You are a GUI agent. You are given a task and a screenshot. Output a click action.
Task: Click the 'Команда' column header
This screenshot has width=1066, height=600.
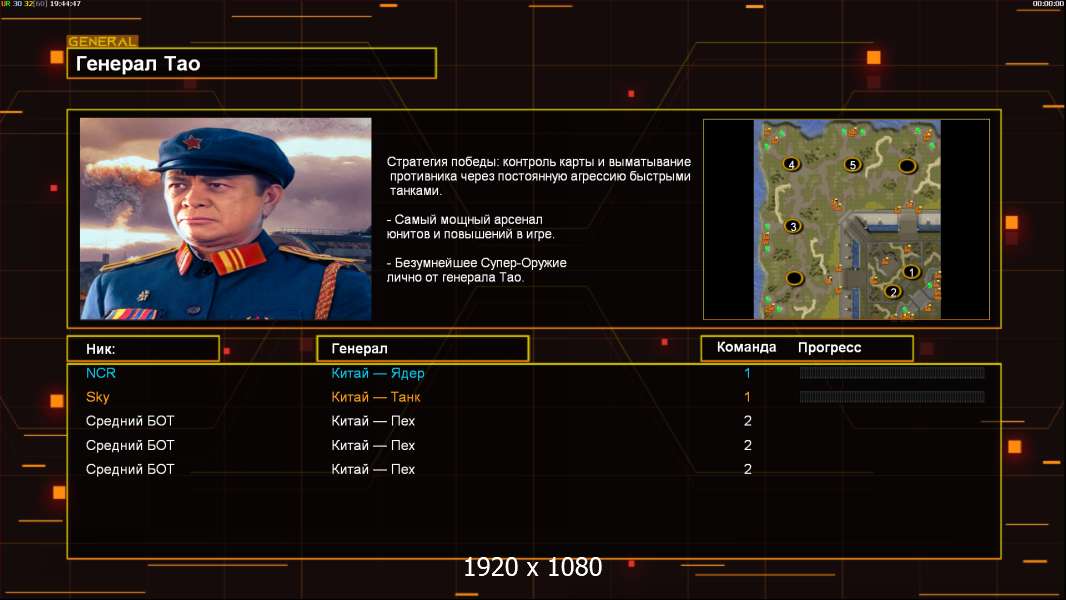746,347
